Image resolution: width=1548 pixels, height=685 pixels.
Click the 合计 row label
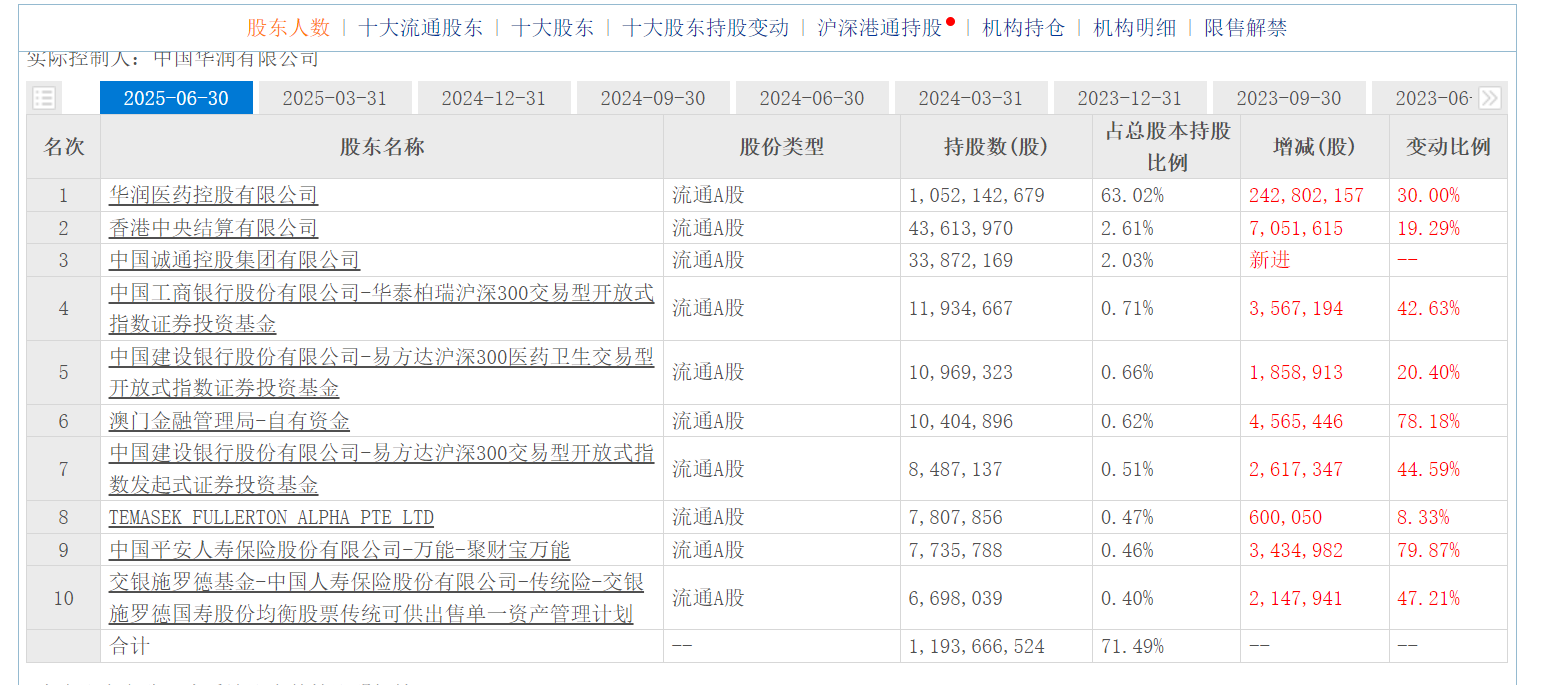(x=129, y=646)
